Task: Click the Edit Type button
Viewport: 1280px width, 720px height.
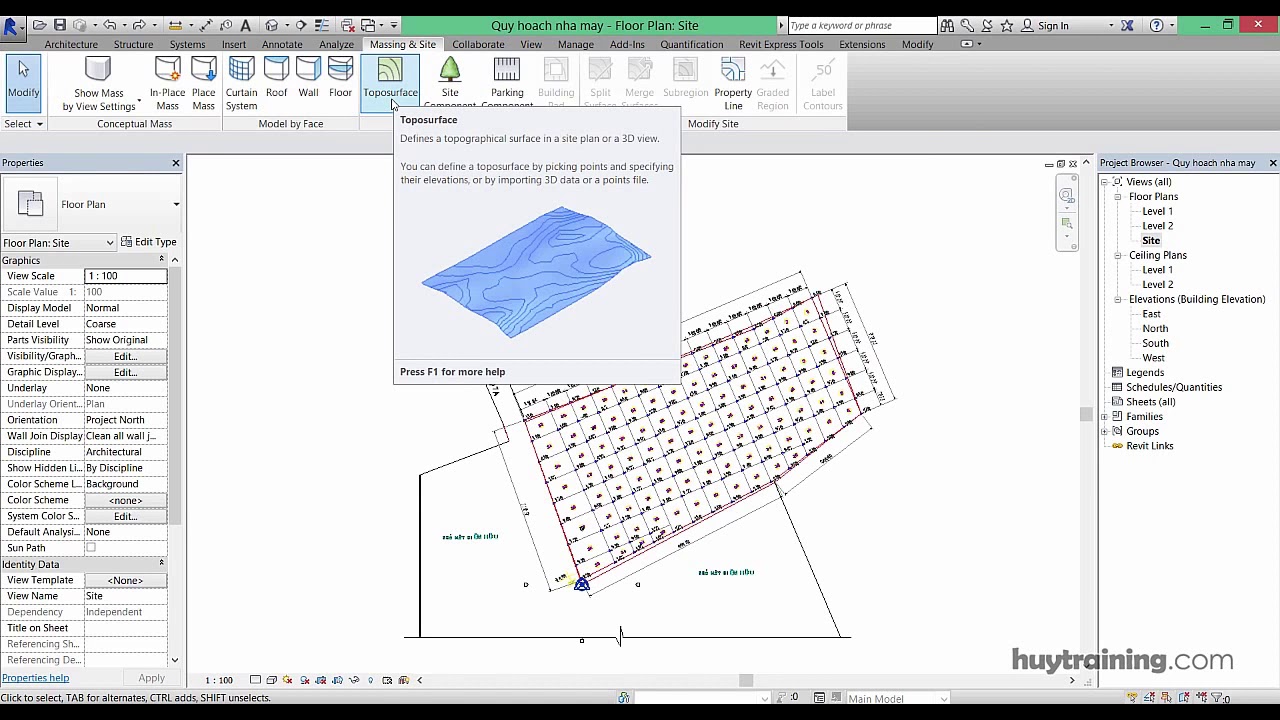Action: pos(148,242)
